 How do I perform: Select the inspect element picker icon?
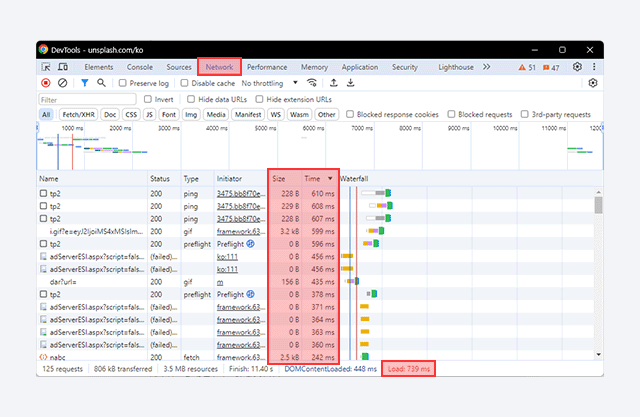pyautogui.click(x=46, y=67)
